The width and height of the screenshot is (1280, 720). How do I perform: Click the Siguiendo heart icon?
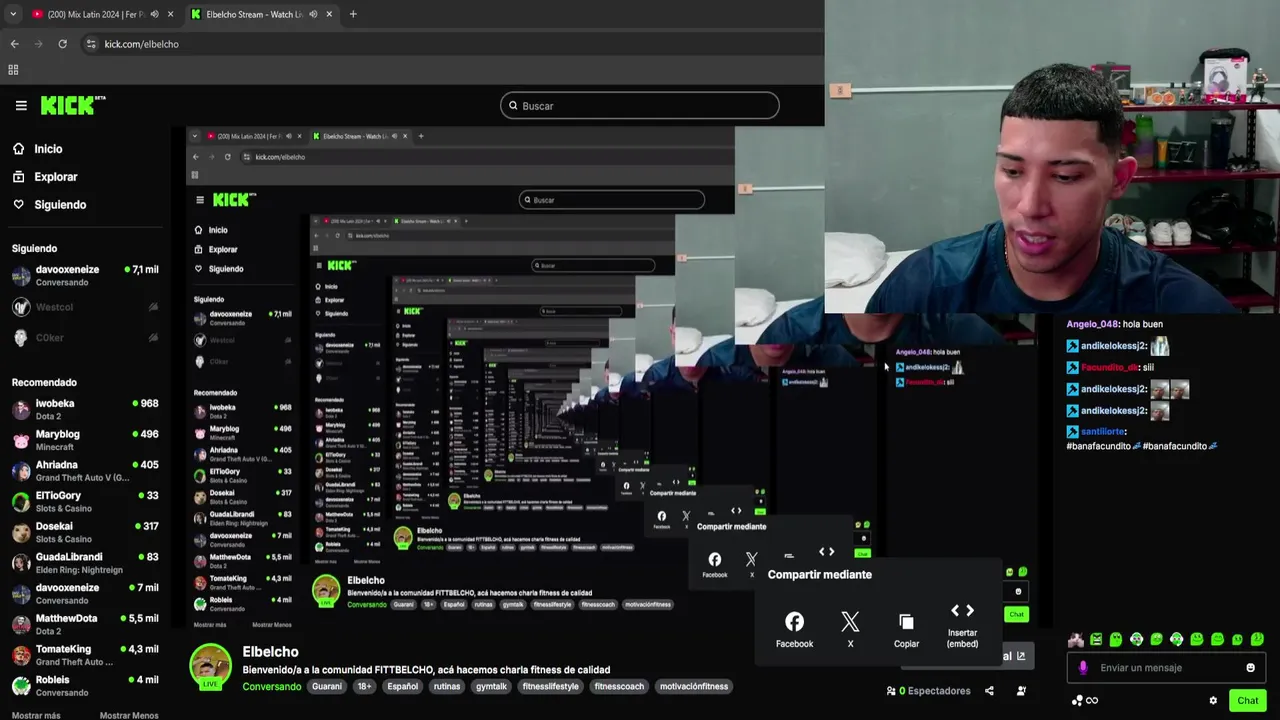click(18, 205)
